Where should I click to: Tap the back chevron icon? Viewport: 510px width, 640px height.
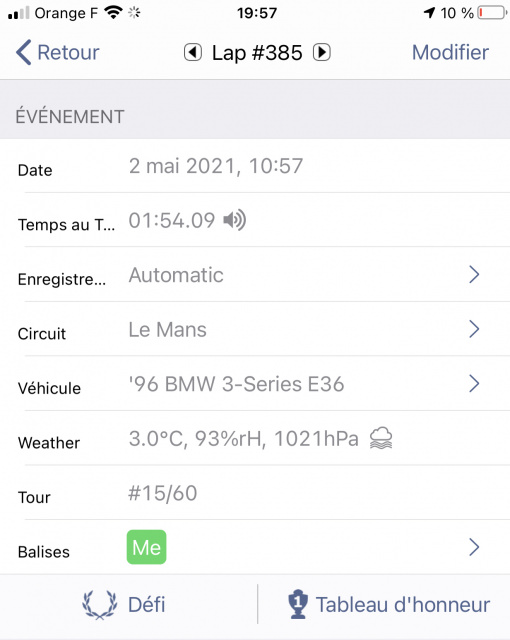24,52
